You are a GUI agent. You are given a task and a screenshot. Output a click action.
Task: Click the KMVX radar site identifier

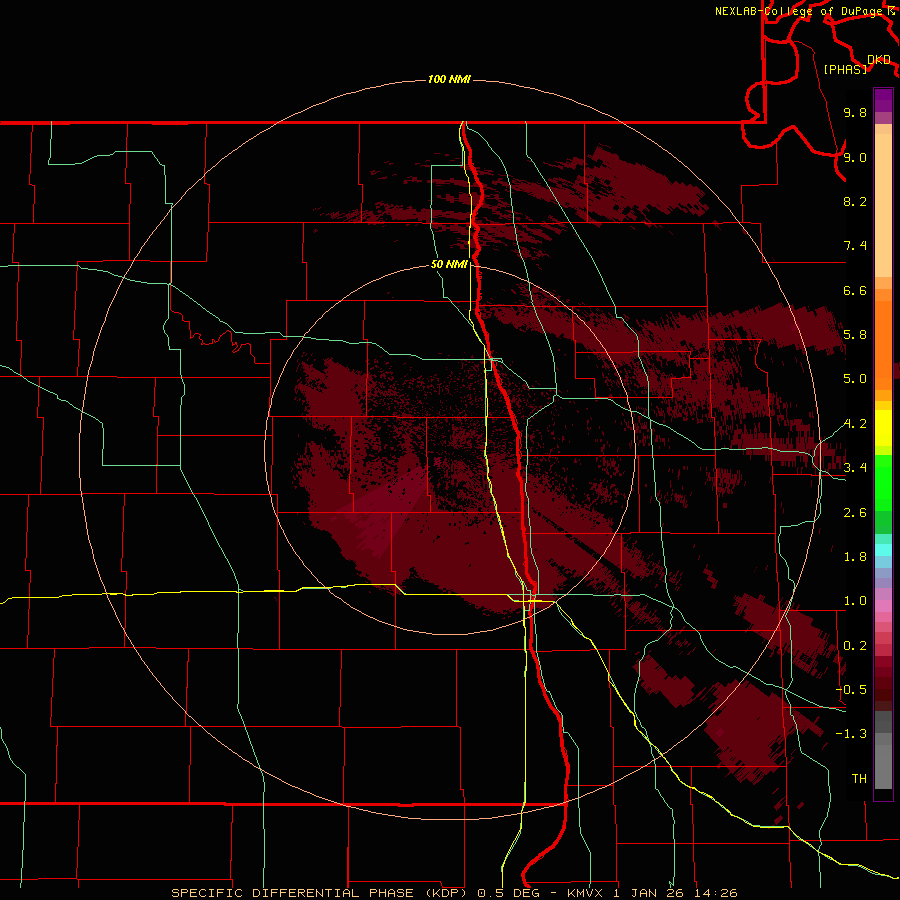586,893
